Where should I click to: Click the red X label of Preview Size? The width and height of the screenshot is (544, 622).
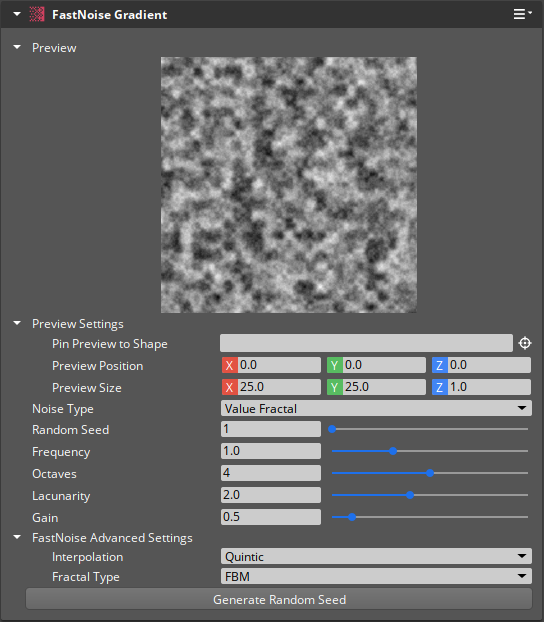pos(230,387)
